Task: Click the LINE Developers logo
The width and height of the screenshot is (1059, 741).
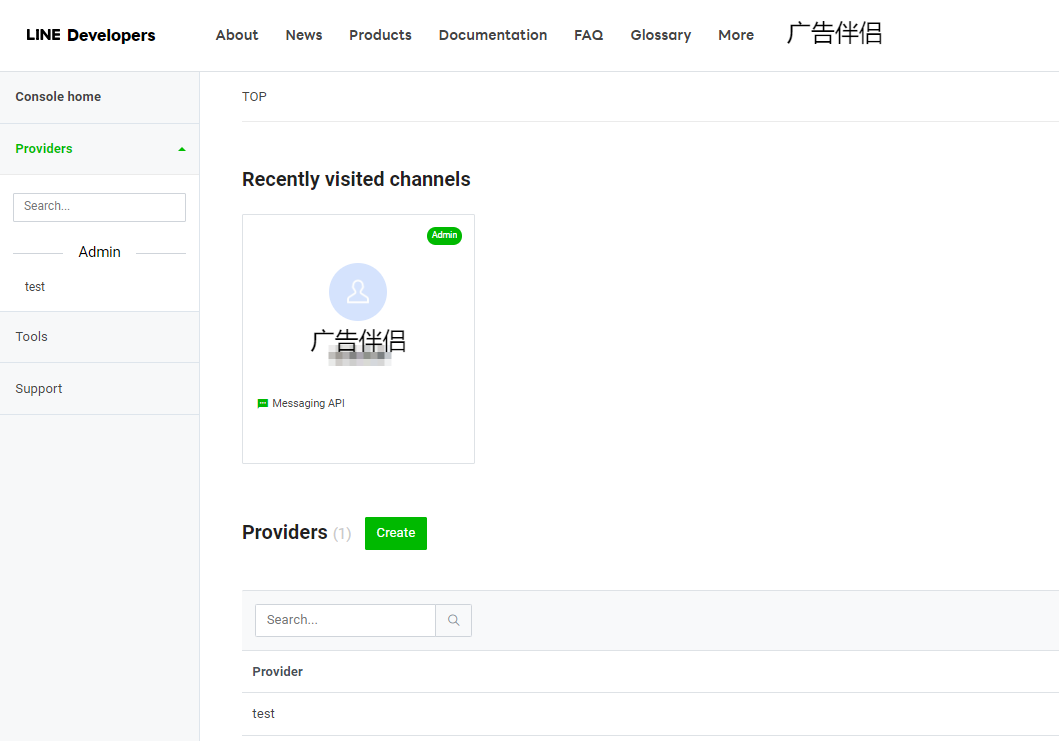Action: click(91, 35)
